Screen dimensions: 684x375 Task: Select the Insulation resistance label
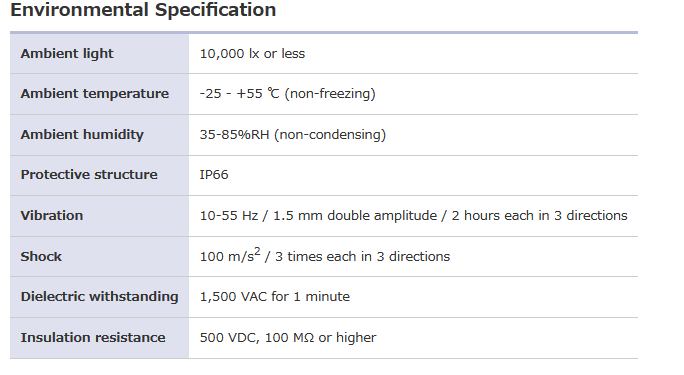tap(93, 338)
